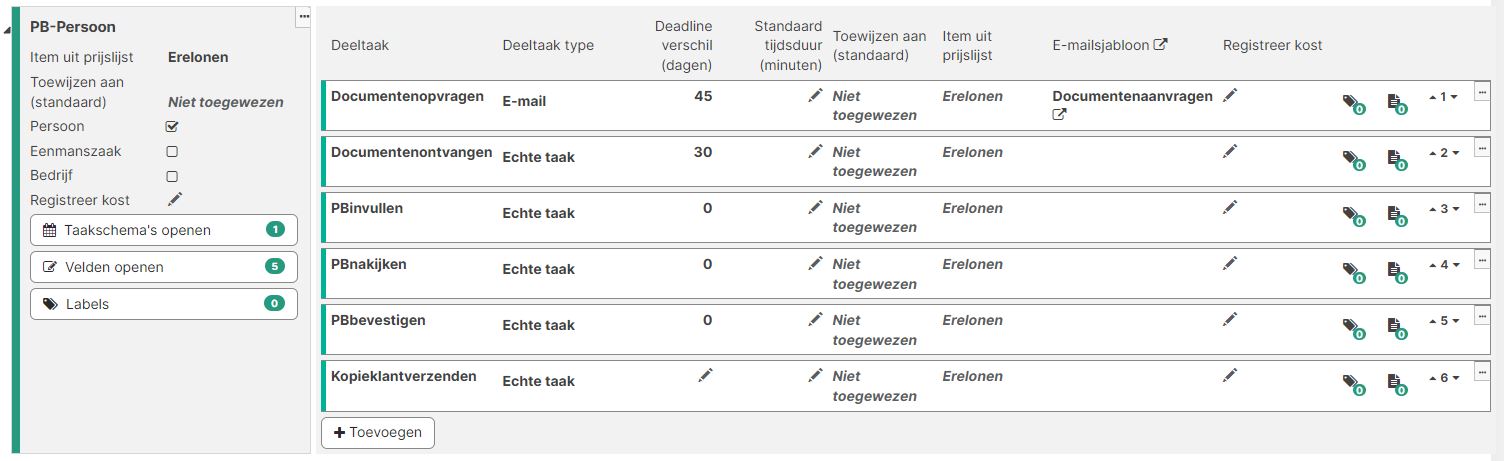Collapse the PB-Persoon tree triangle
Screen dimensions: 1504x461
(x=7, y=30)
